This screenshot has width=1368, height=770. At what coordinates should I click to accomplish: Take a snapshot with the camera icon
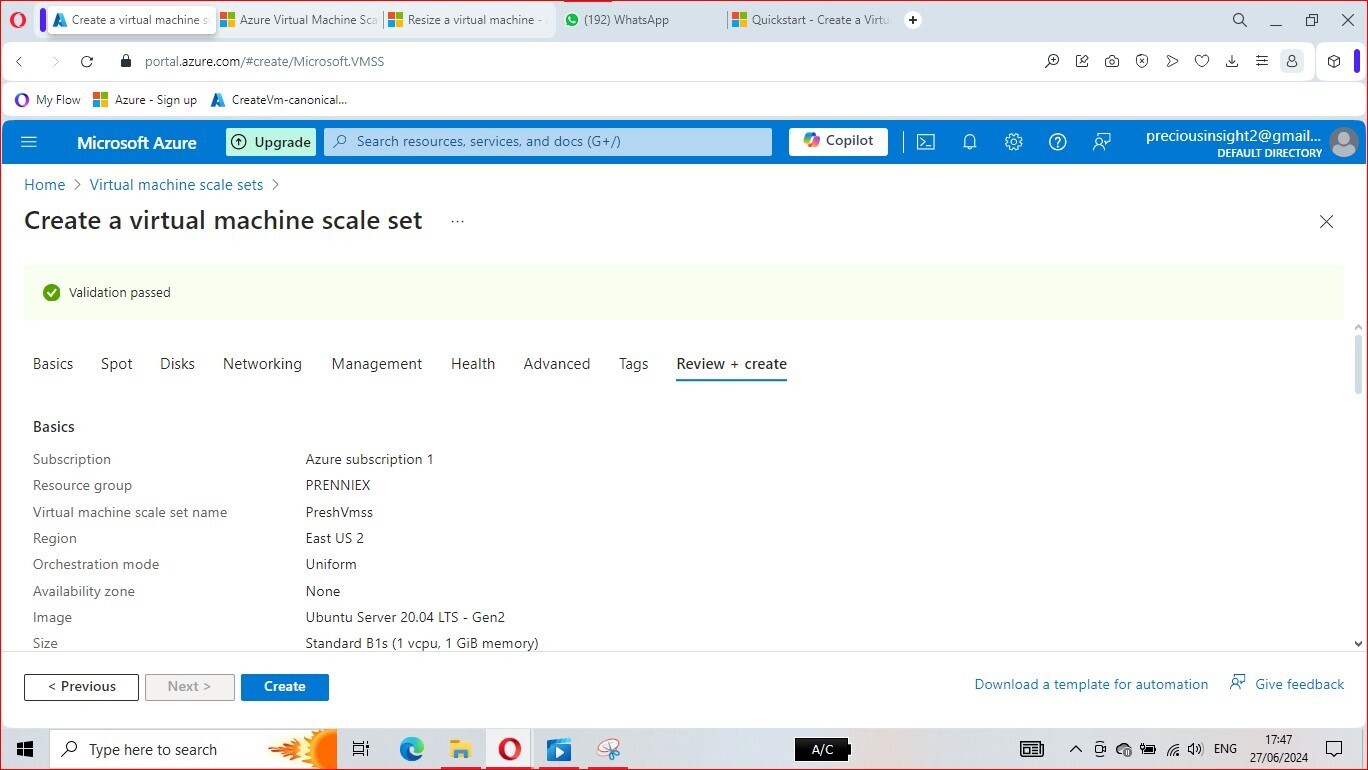[1112, 61]
